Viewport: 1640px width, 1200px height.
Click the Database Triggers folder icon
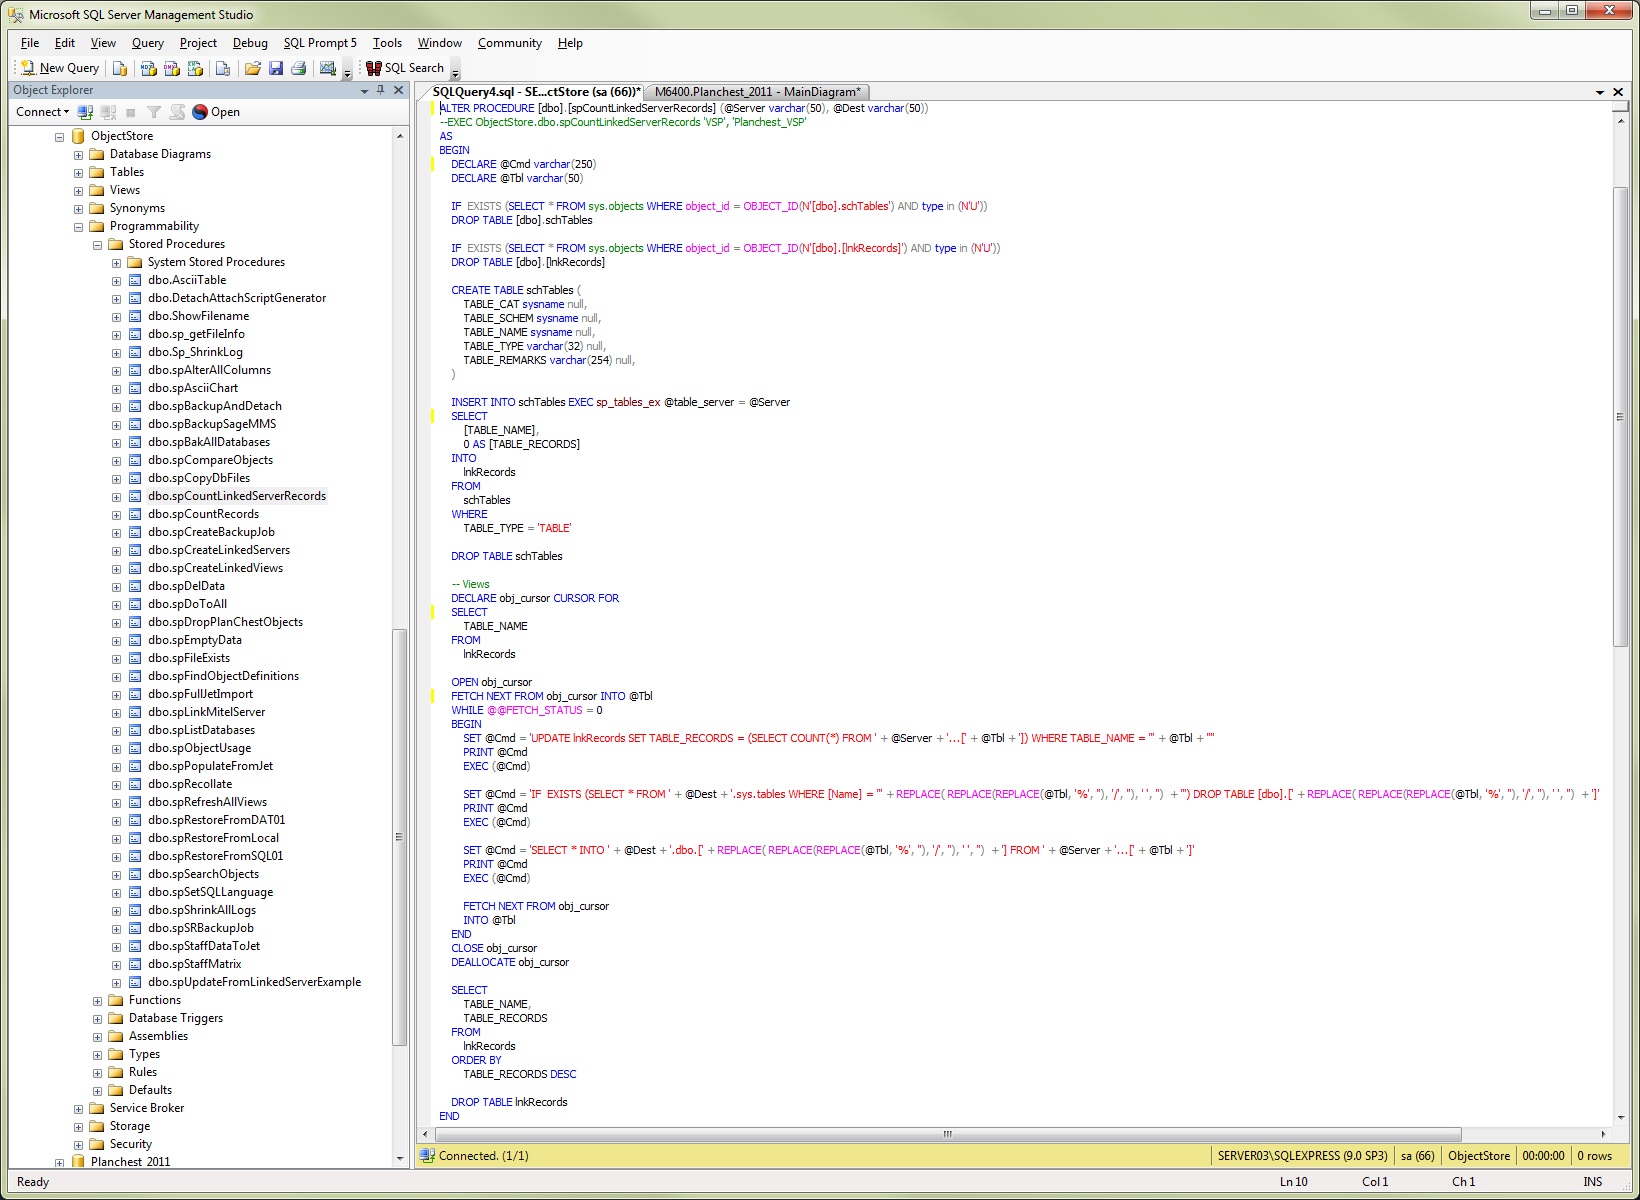click(116, 1018)
